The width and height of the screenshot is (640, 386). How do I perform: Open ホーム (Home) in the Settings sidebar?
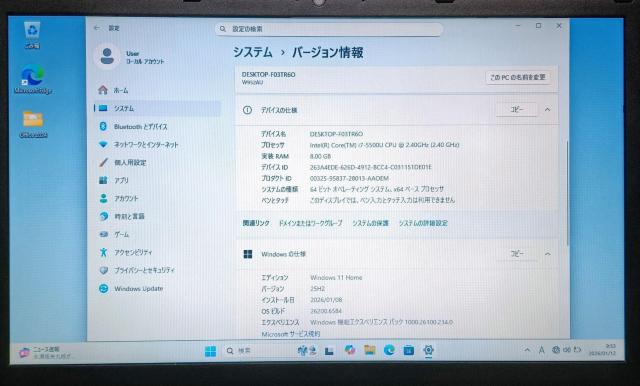(157, 90)
